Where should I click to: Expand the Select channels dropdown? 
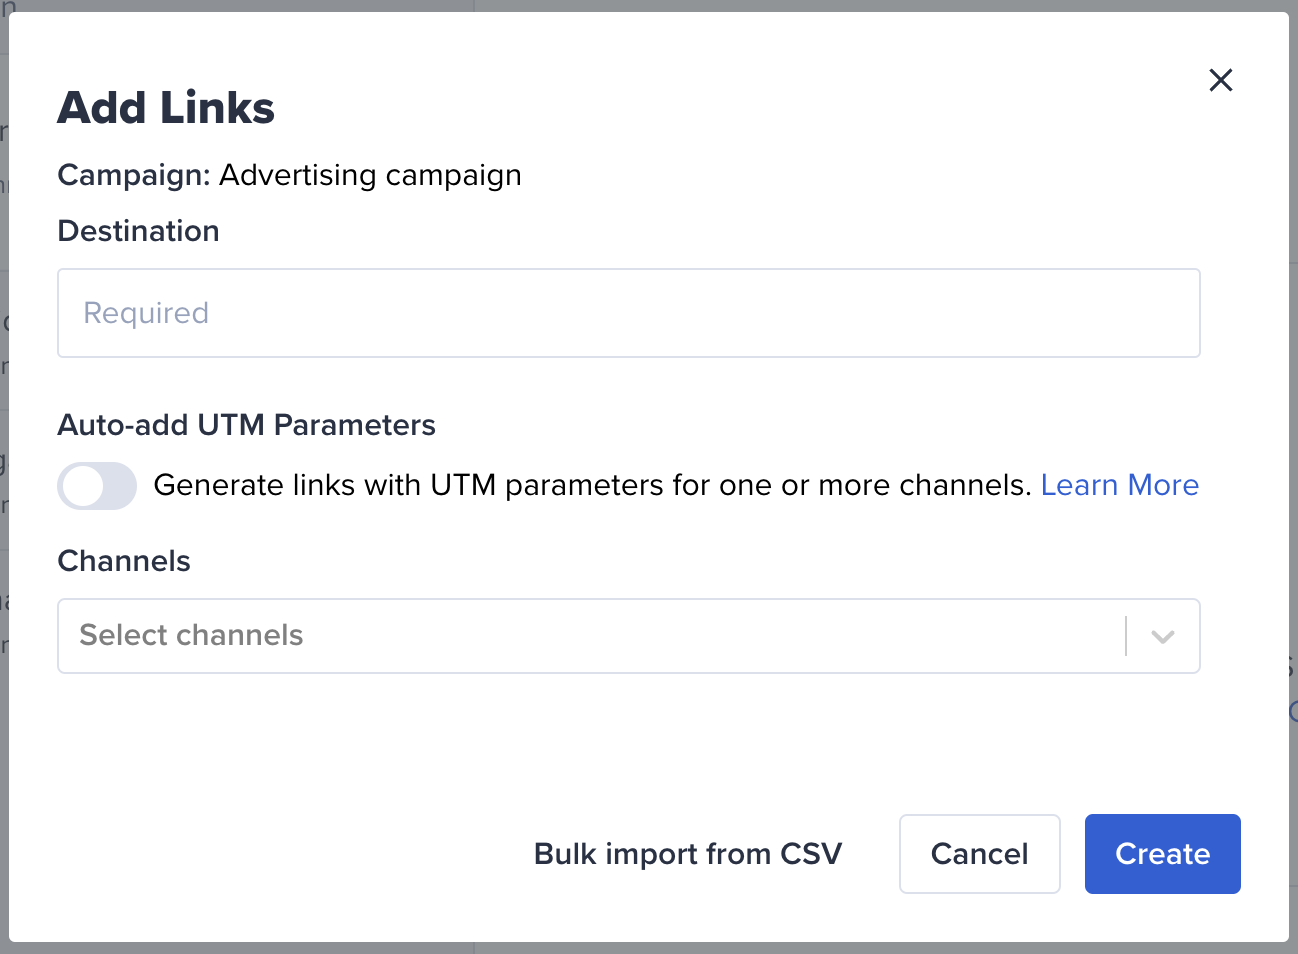[628, 636]
